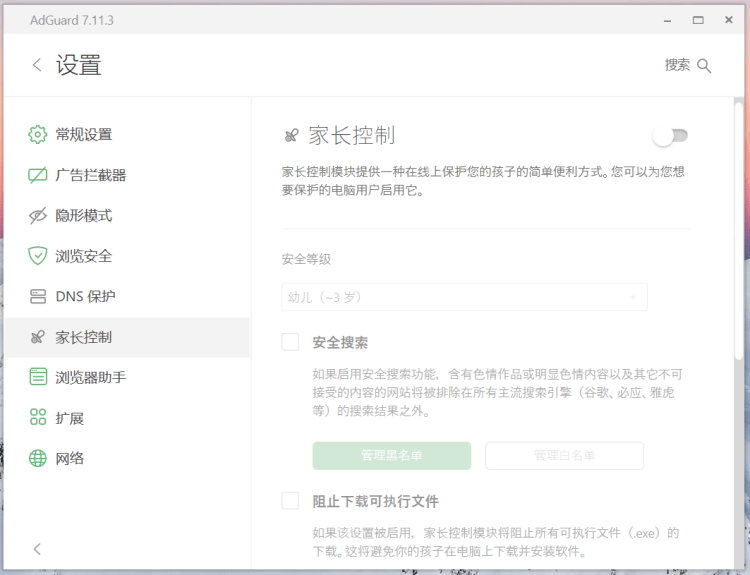Click the 安全等级 label

click(306, 259)
